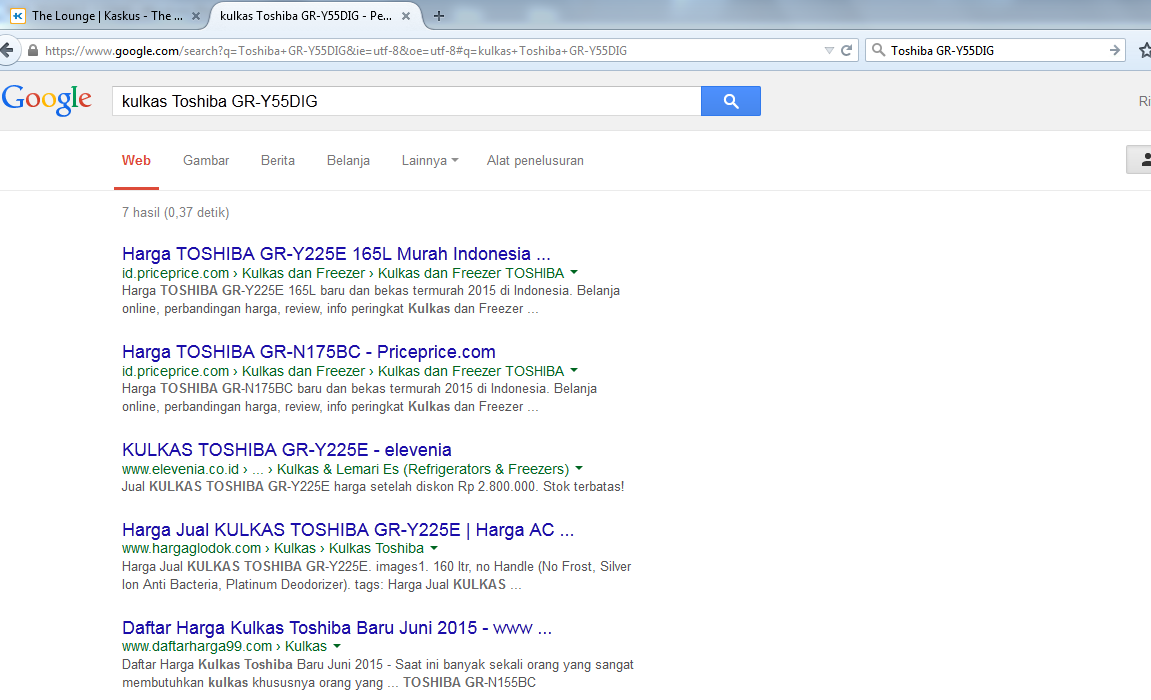
Task: Expand dropdown arrow beside hargaglodok.com URL
Action: click(x=434, y=548)
